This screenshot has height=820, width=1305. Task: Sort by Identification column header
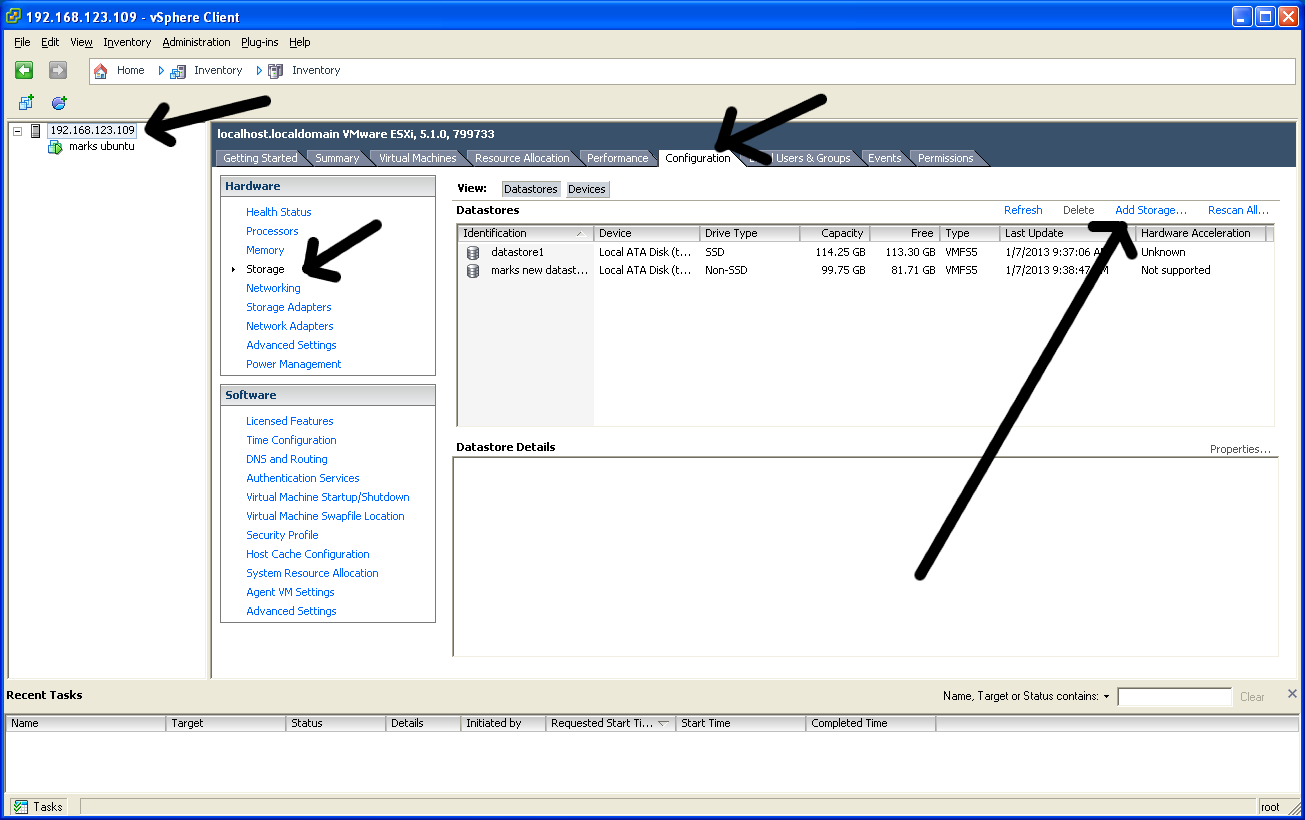[525, 234]
